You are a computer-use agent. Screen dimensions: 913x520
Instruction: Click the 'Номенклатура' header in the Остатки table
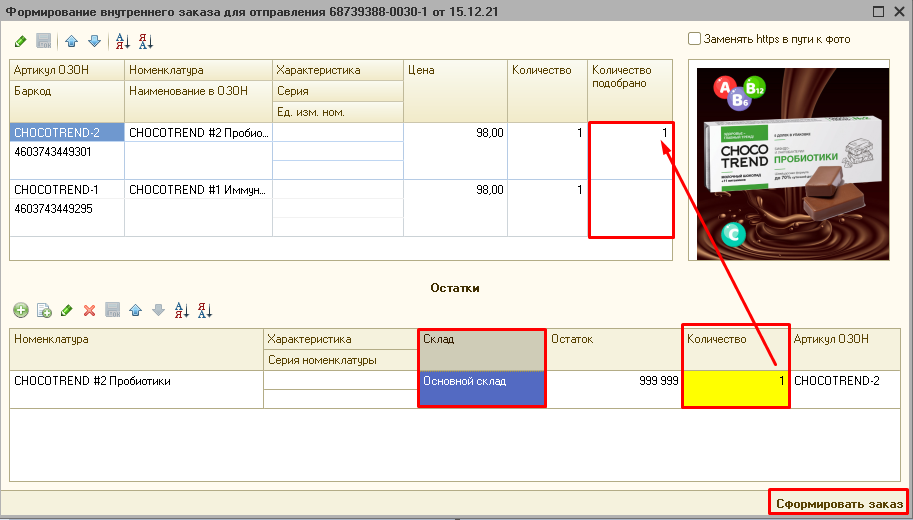(x=136, y=349)
